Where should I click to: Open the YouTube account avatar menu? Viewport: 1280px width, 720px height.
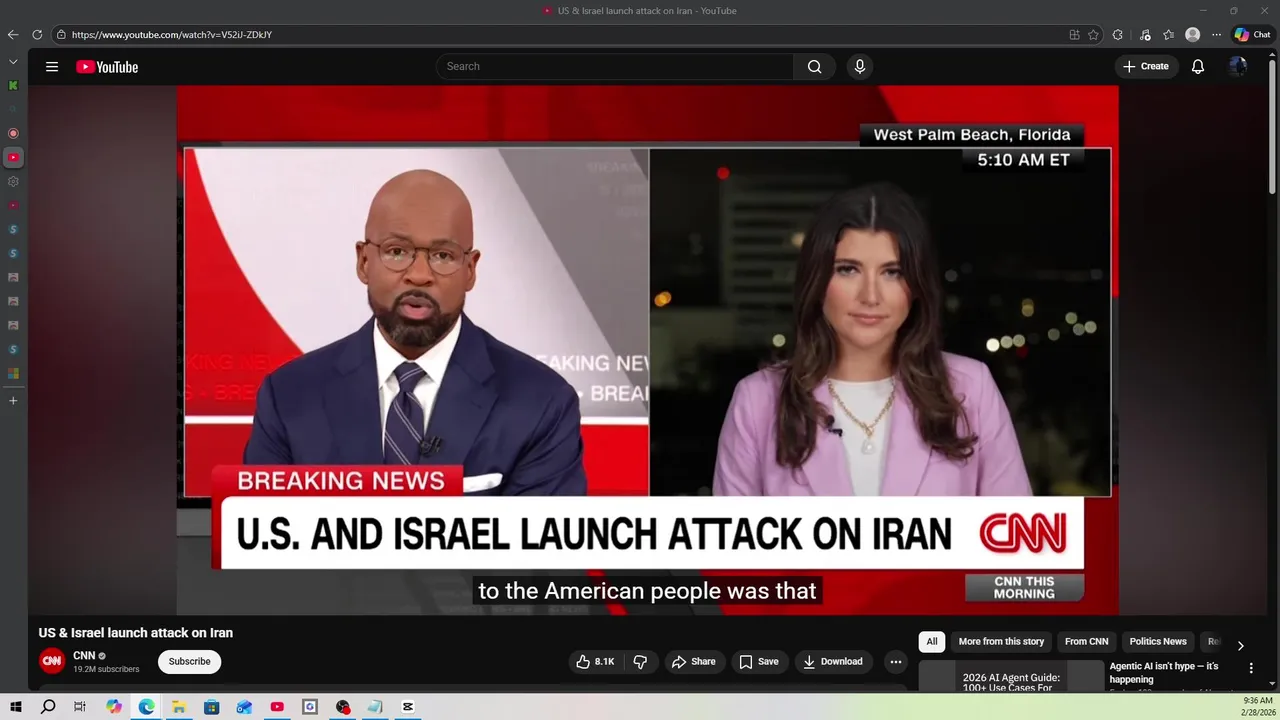pyautogui.click(x=1238, y=67)
